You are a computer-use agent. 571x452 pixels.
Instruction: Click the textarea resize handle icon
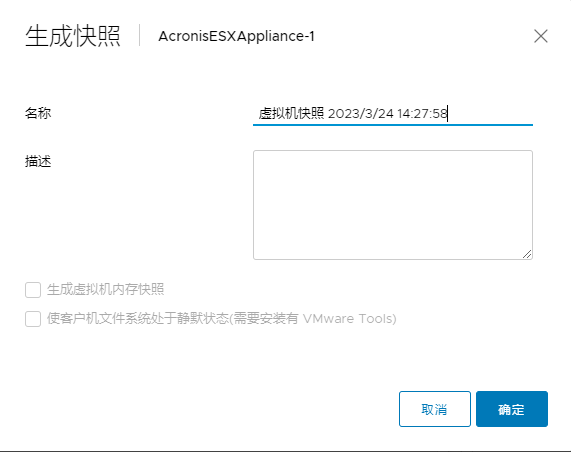pyautogui.click(x=527, y=254)
